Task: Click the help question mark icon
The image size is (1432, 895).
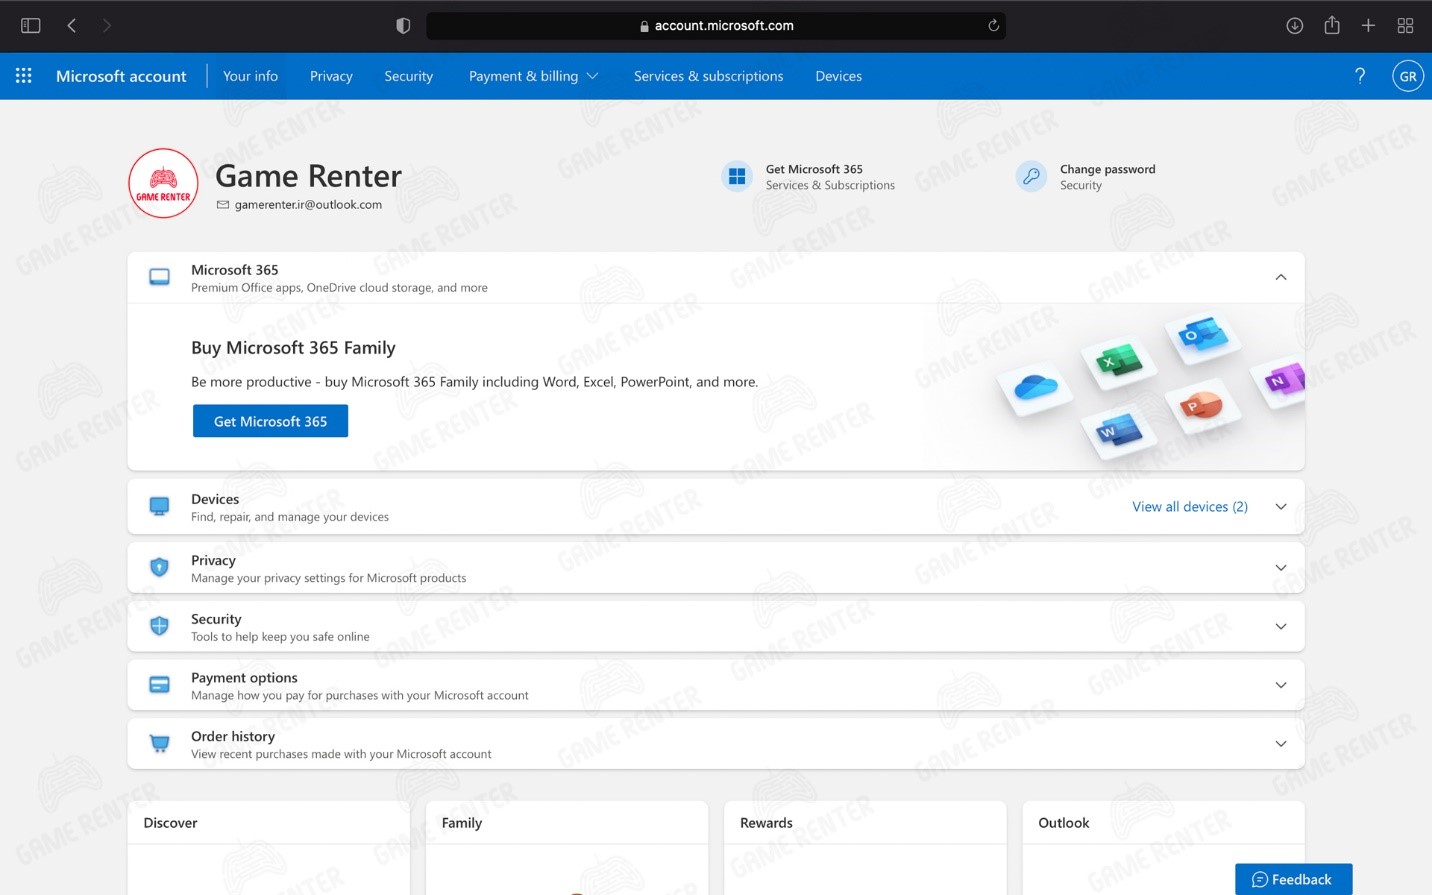Action: pos(1360,76)
